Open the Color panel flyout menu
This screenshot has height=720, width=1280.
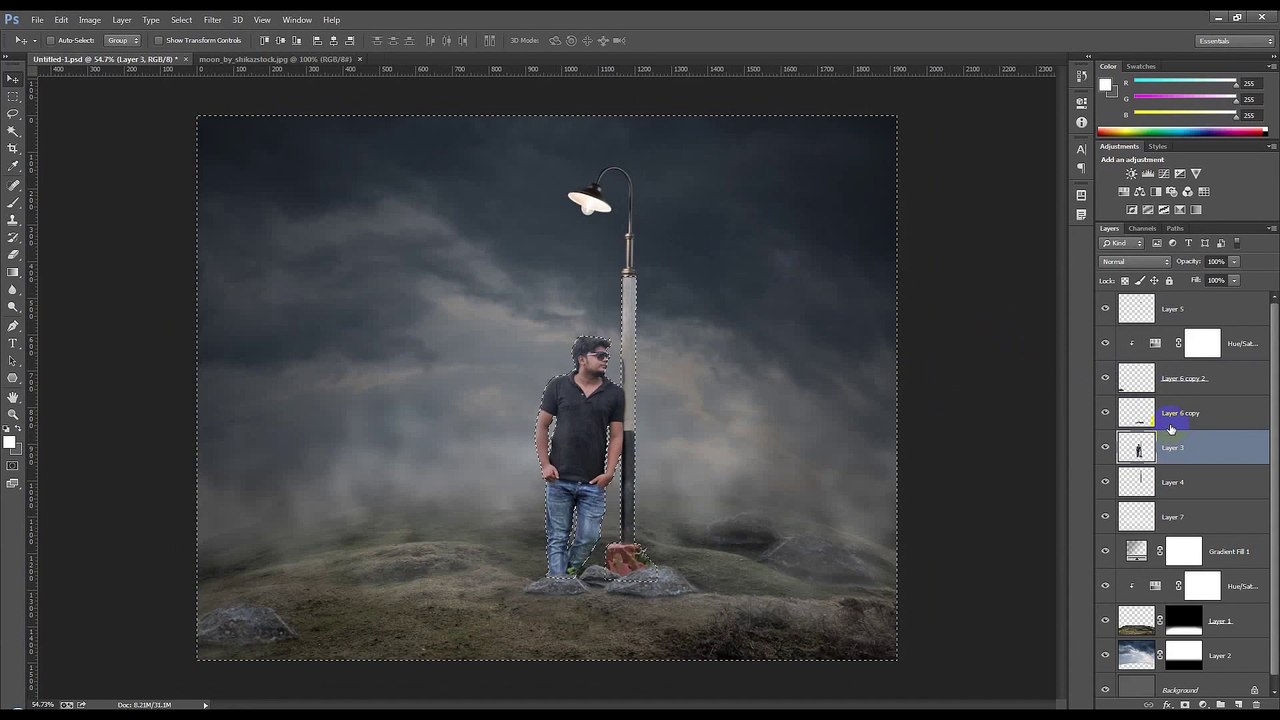point(1271,66)
